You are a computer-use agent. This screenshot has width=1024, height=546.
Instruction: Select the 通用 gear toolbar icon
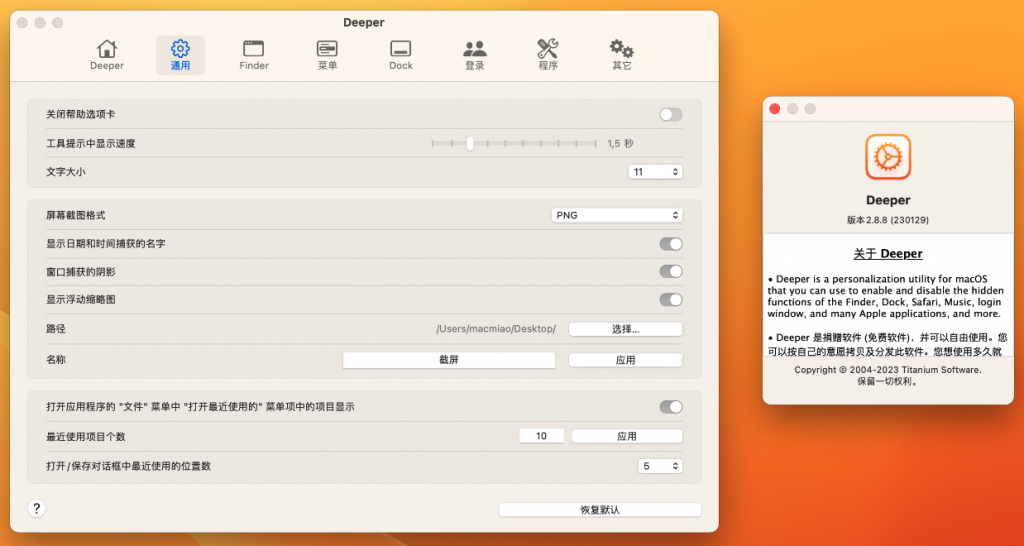tap(180, 49)
